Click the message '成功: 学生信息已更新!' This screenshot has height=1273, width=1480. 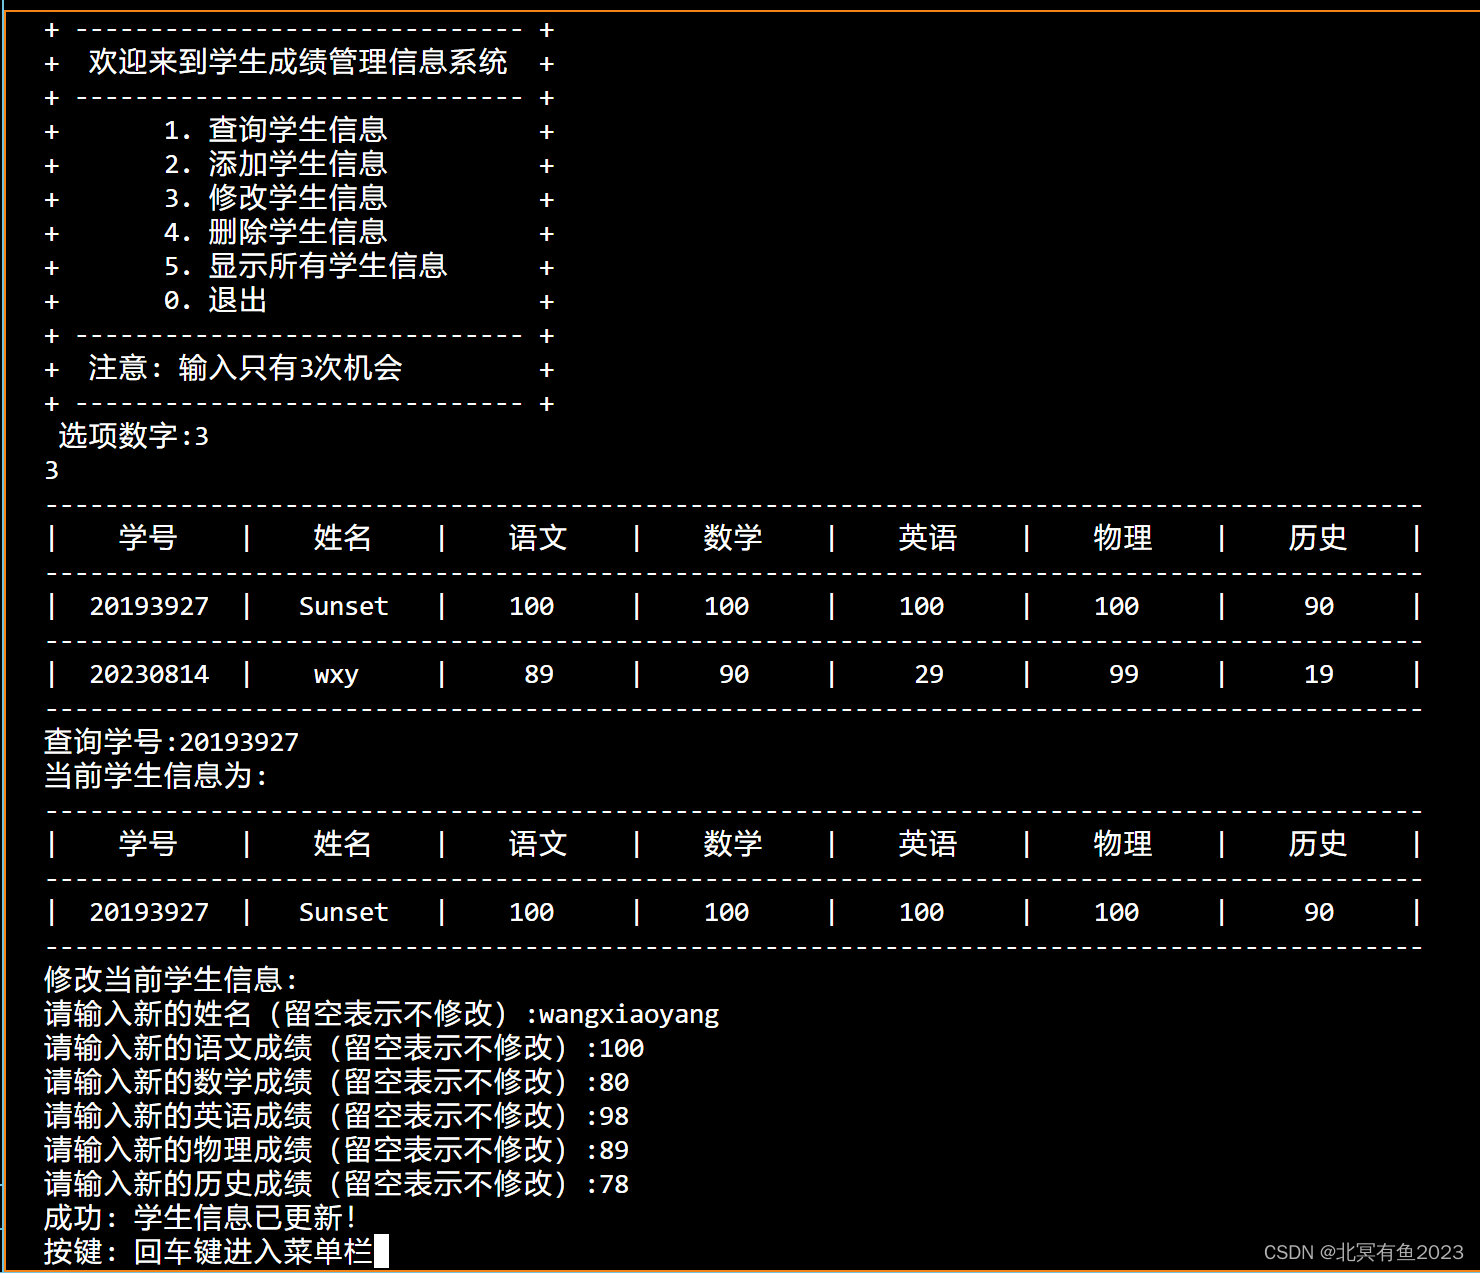tap(200, 1218)
